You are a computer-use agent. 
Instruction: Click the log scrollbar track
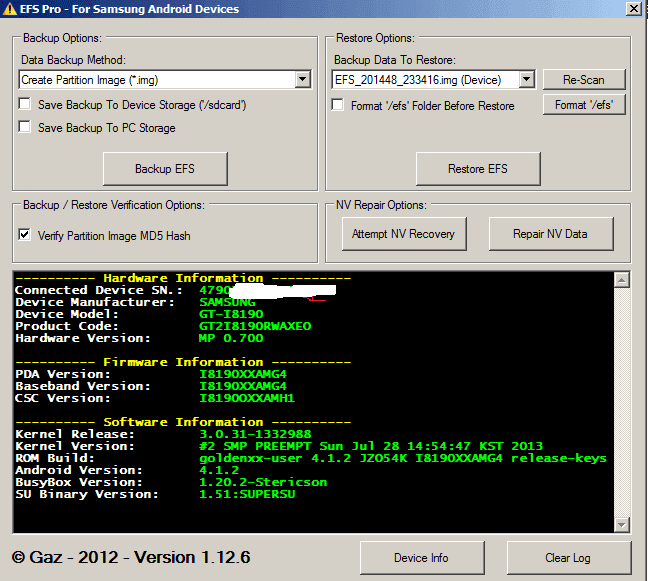point(622,402)
